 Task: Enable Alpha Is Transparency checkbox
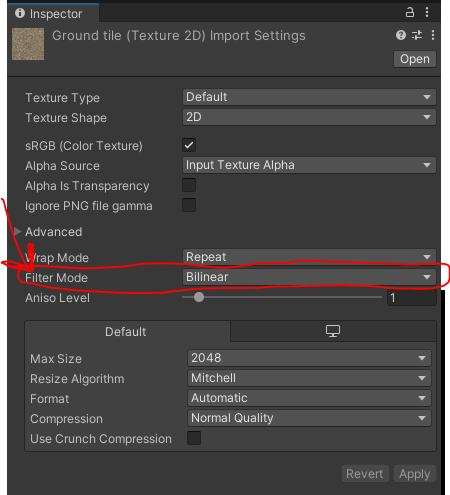pyautogui.click(x=189, y=185)
